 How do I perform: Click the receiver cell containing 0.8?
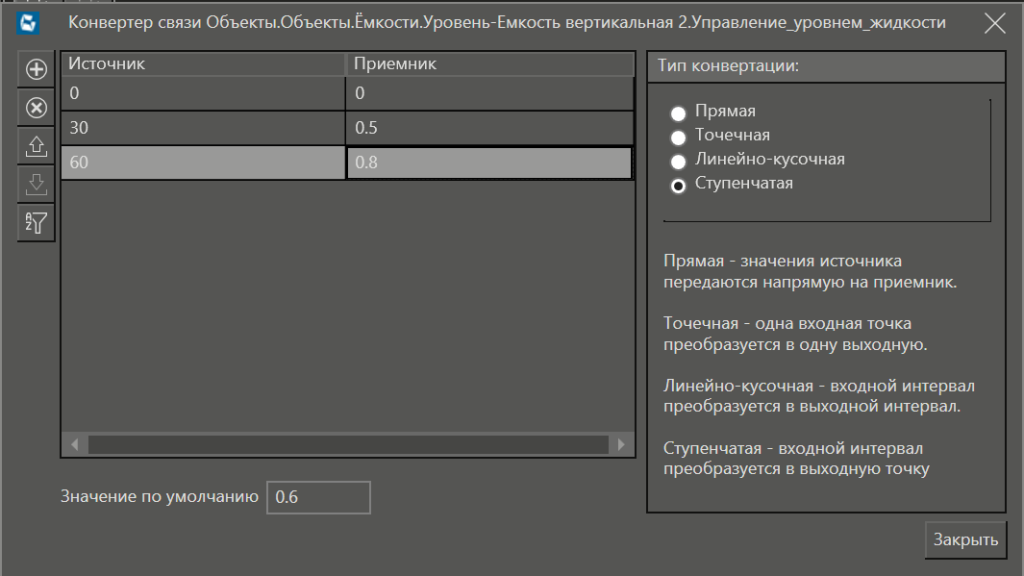pos(489,163)
